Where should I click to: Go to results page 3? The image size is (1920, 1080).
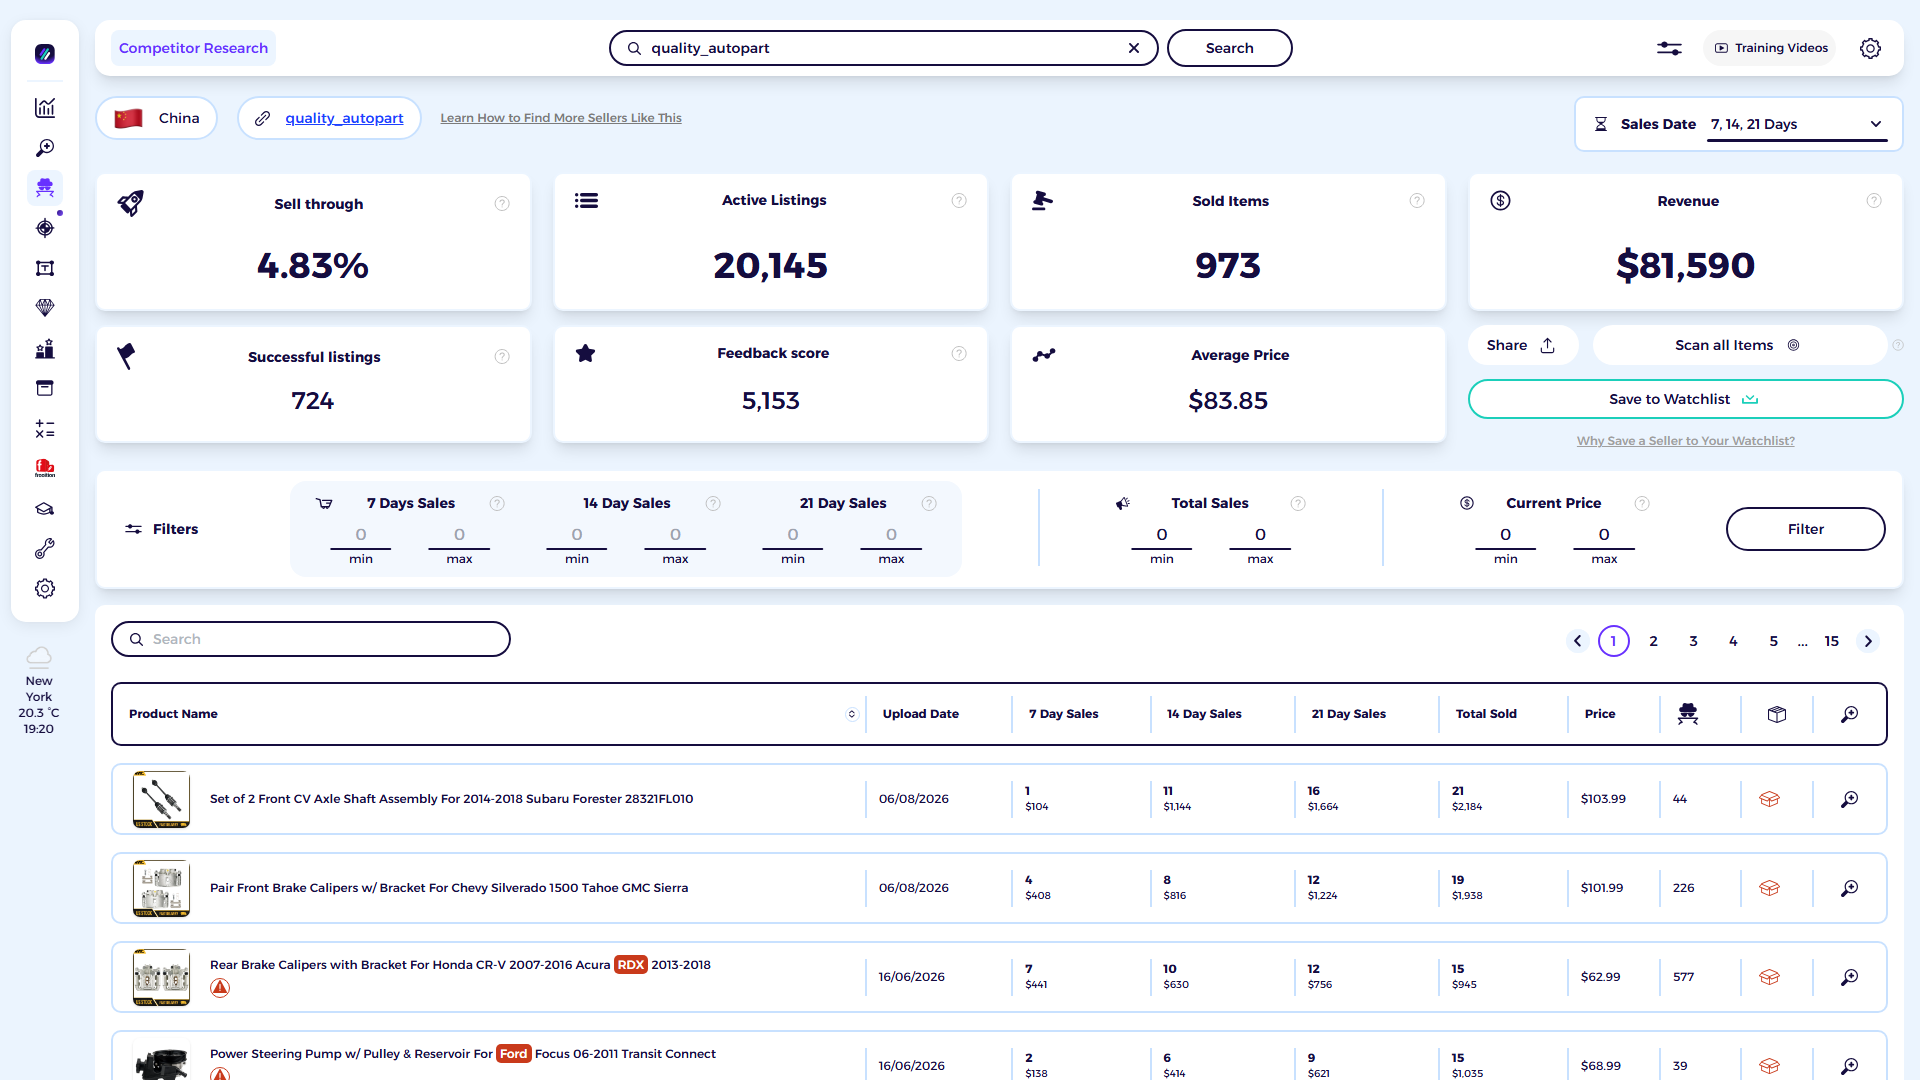1693,641
